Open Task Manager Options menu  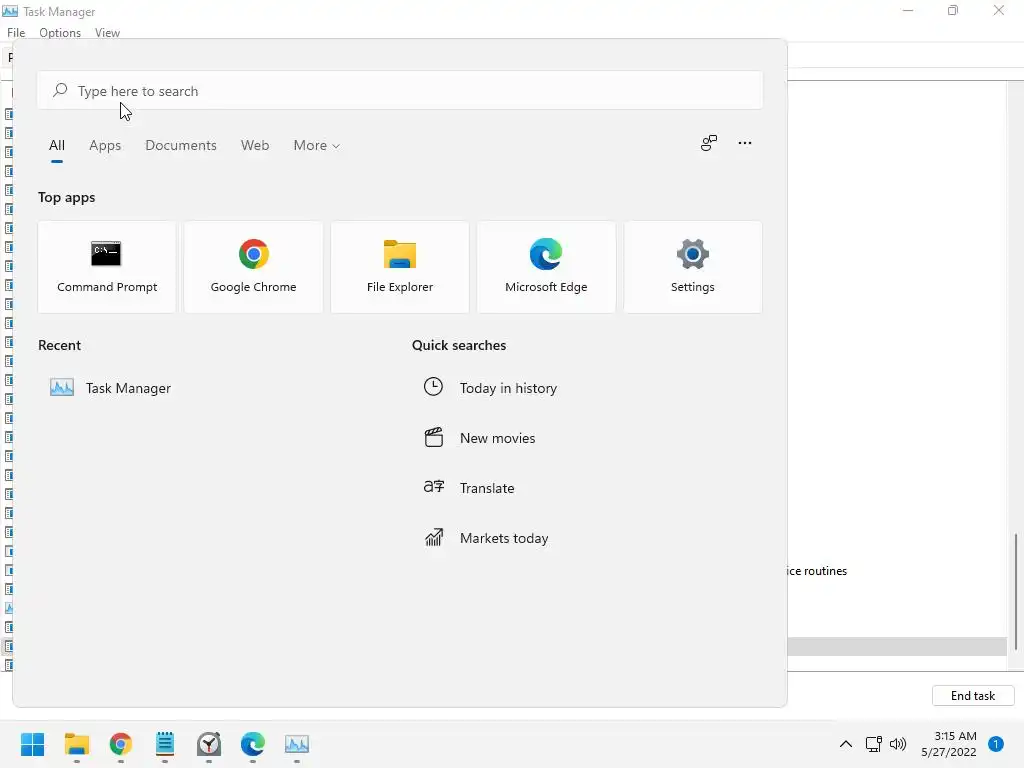tap(60, 33)
